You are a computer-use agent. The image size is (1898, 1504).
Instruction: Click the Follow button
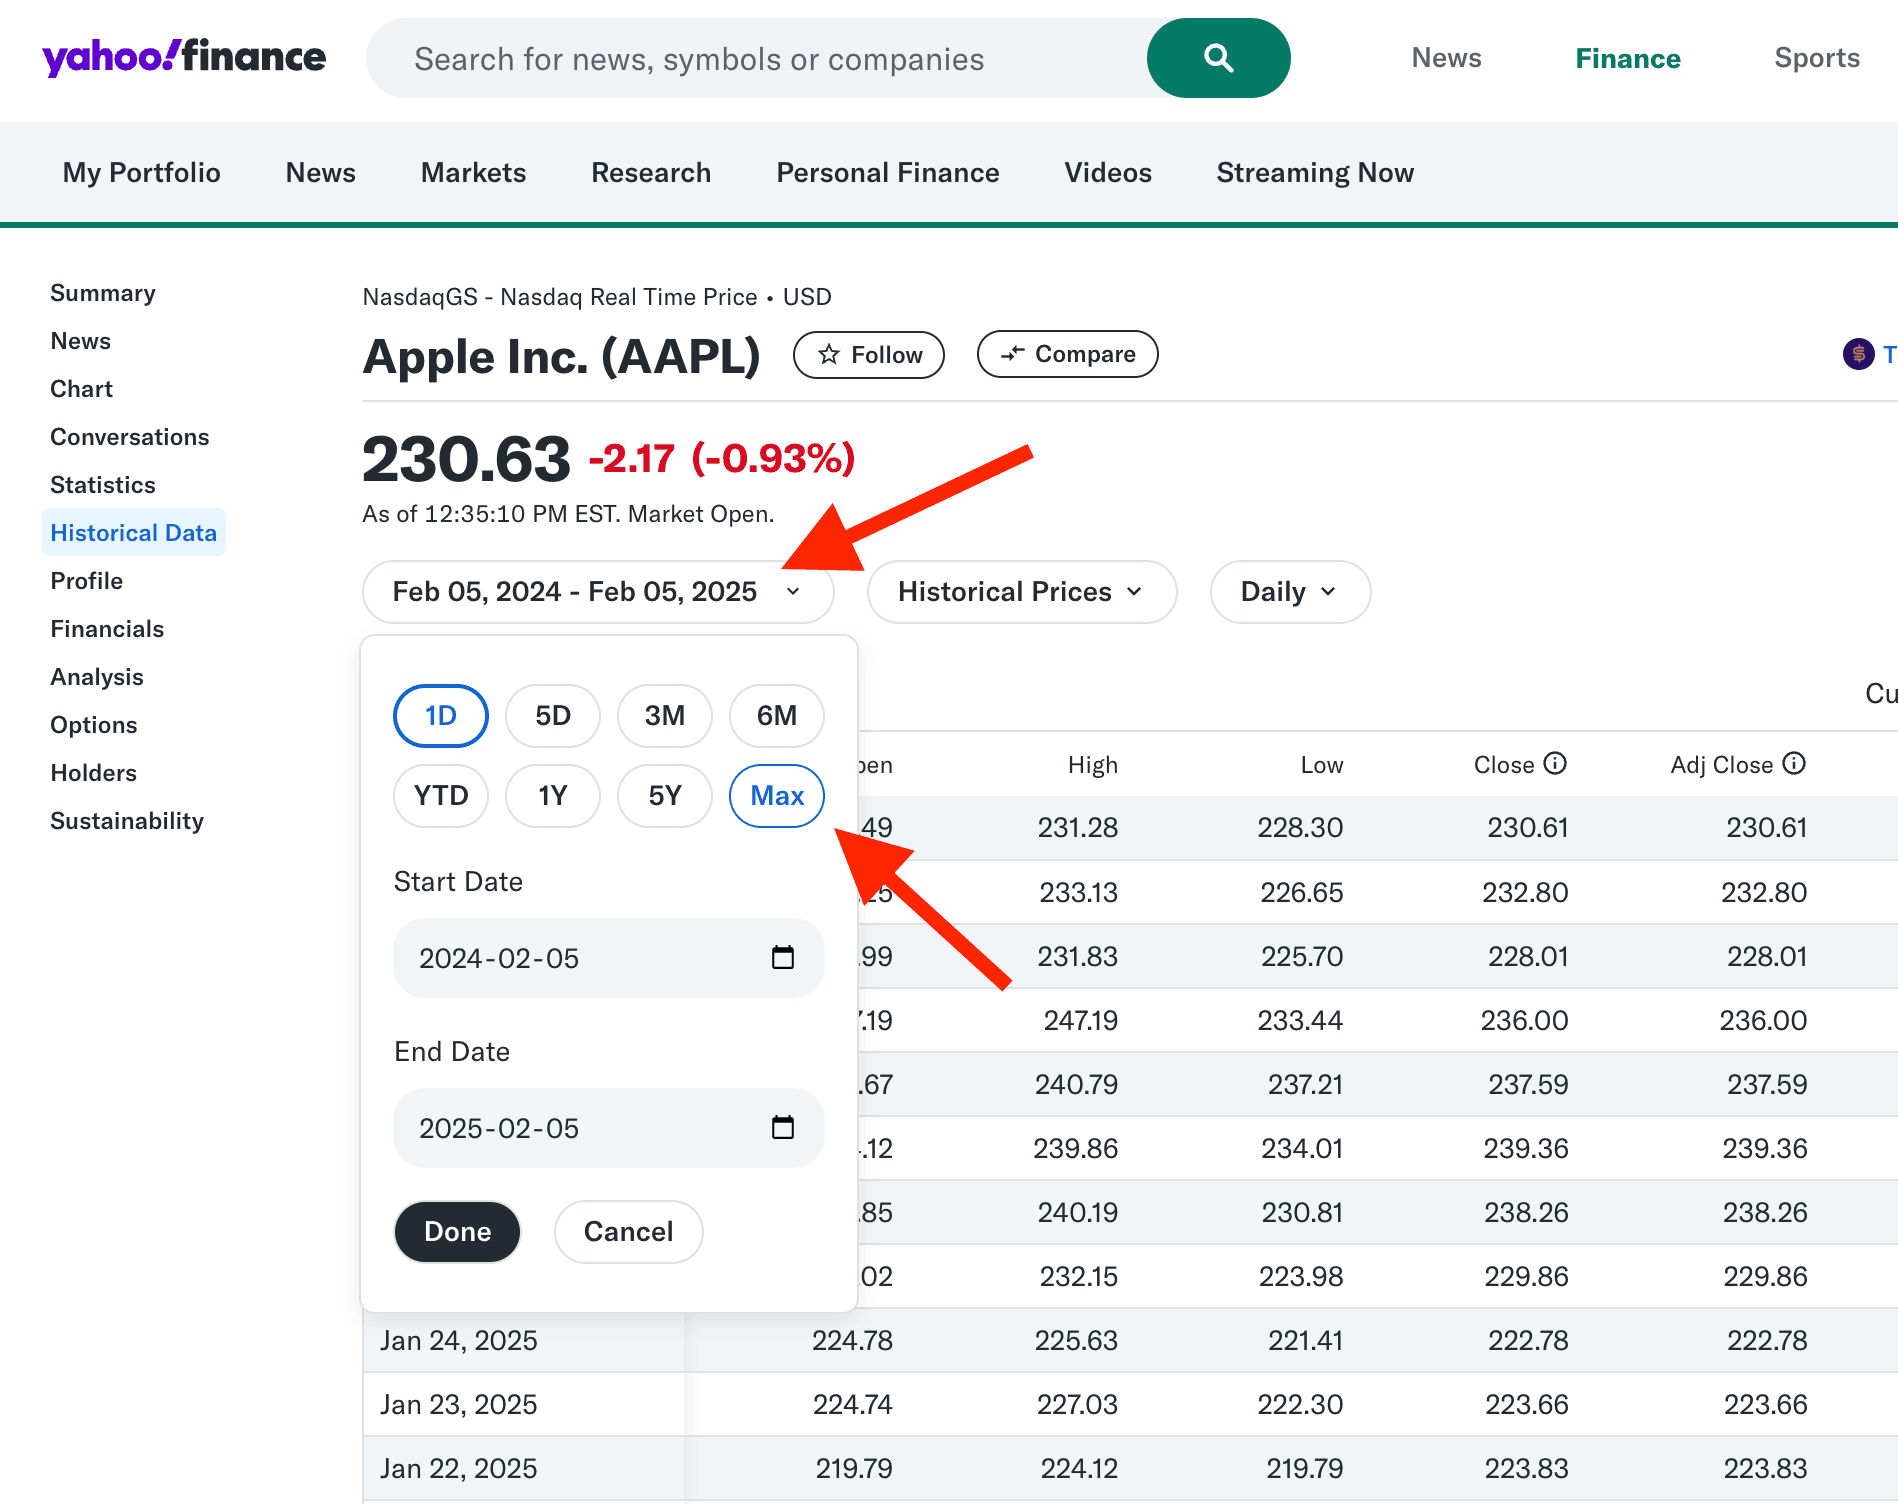pyautogui.click(x=869, y=355)
